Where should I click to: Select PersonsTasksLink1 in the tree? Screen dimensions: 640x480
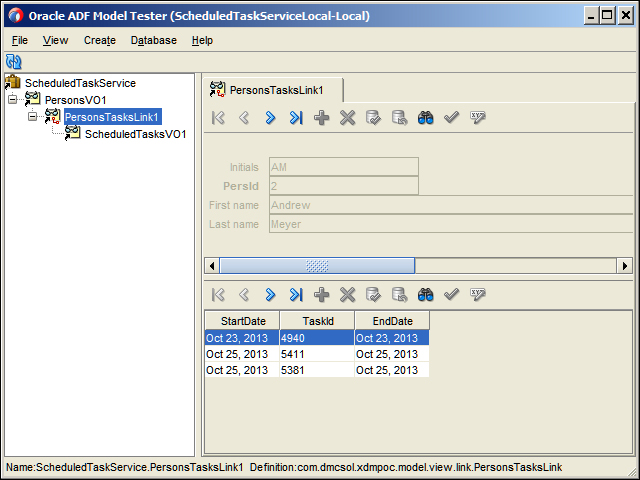coord(113,117)
